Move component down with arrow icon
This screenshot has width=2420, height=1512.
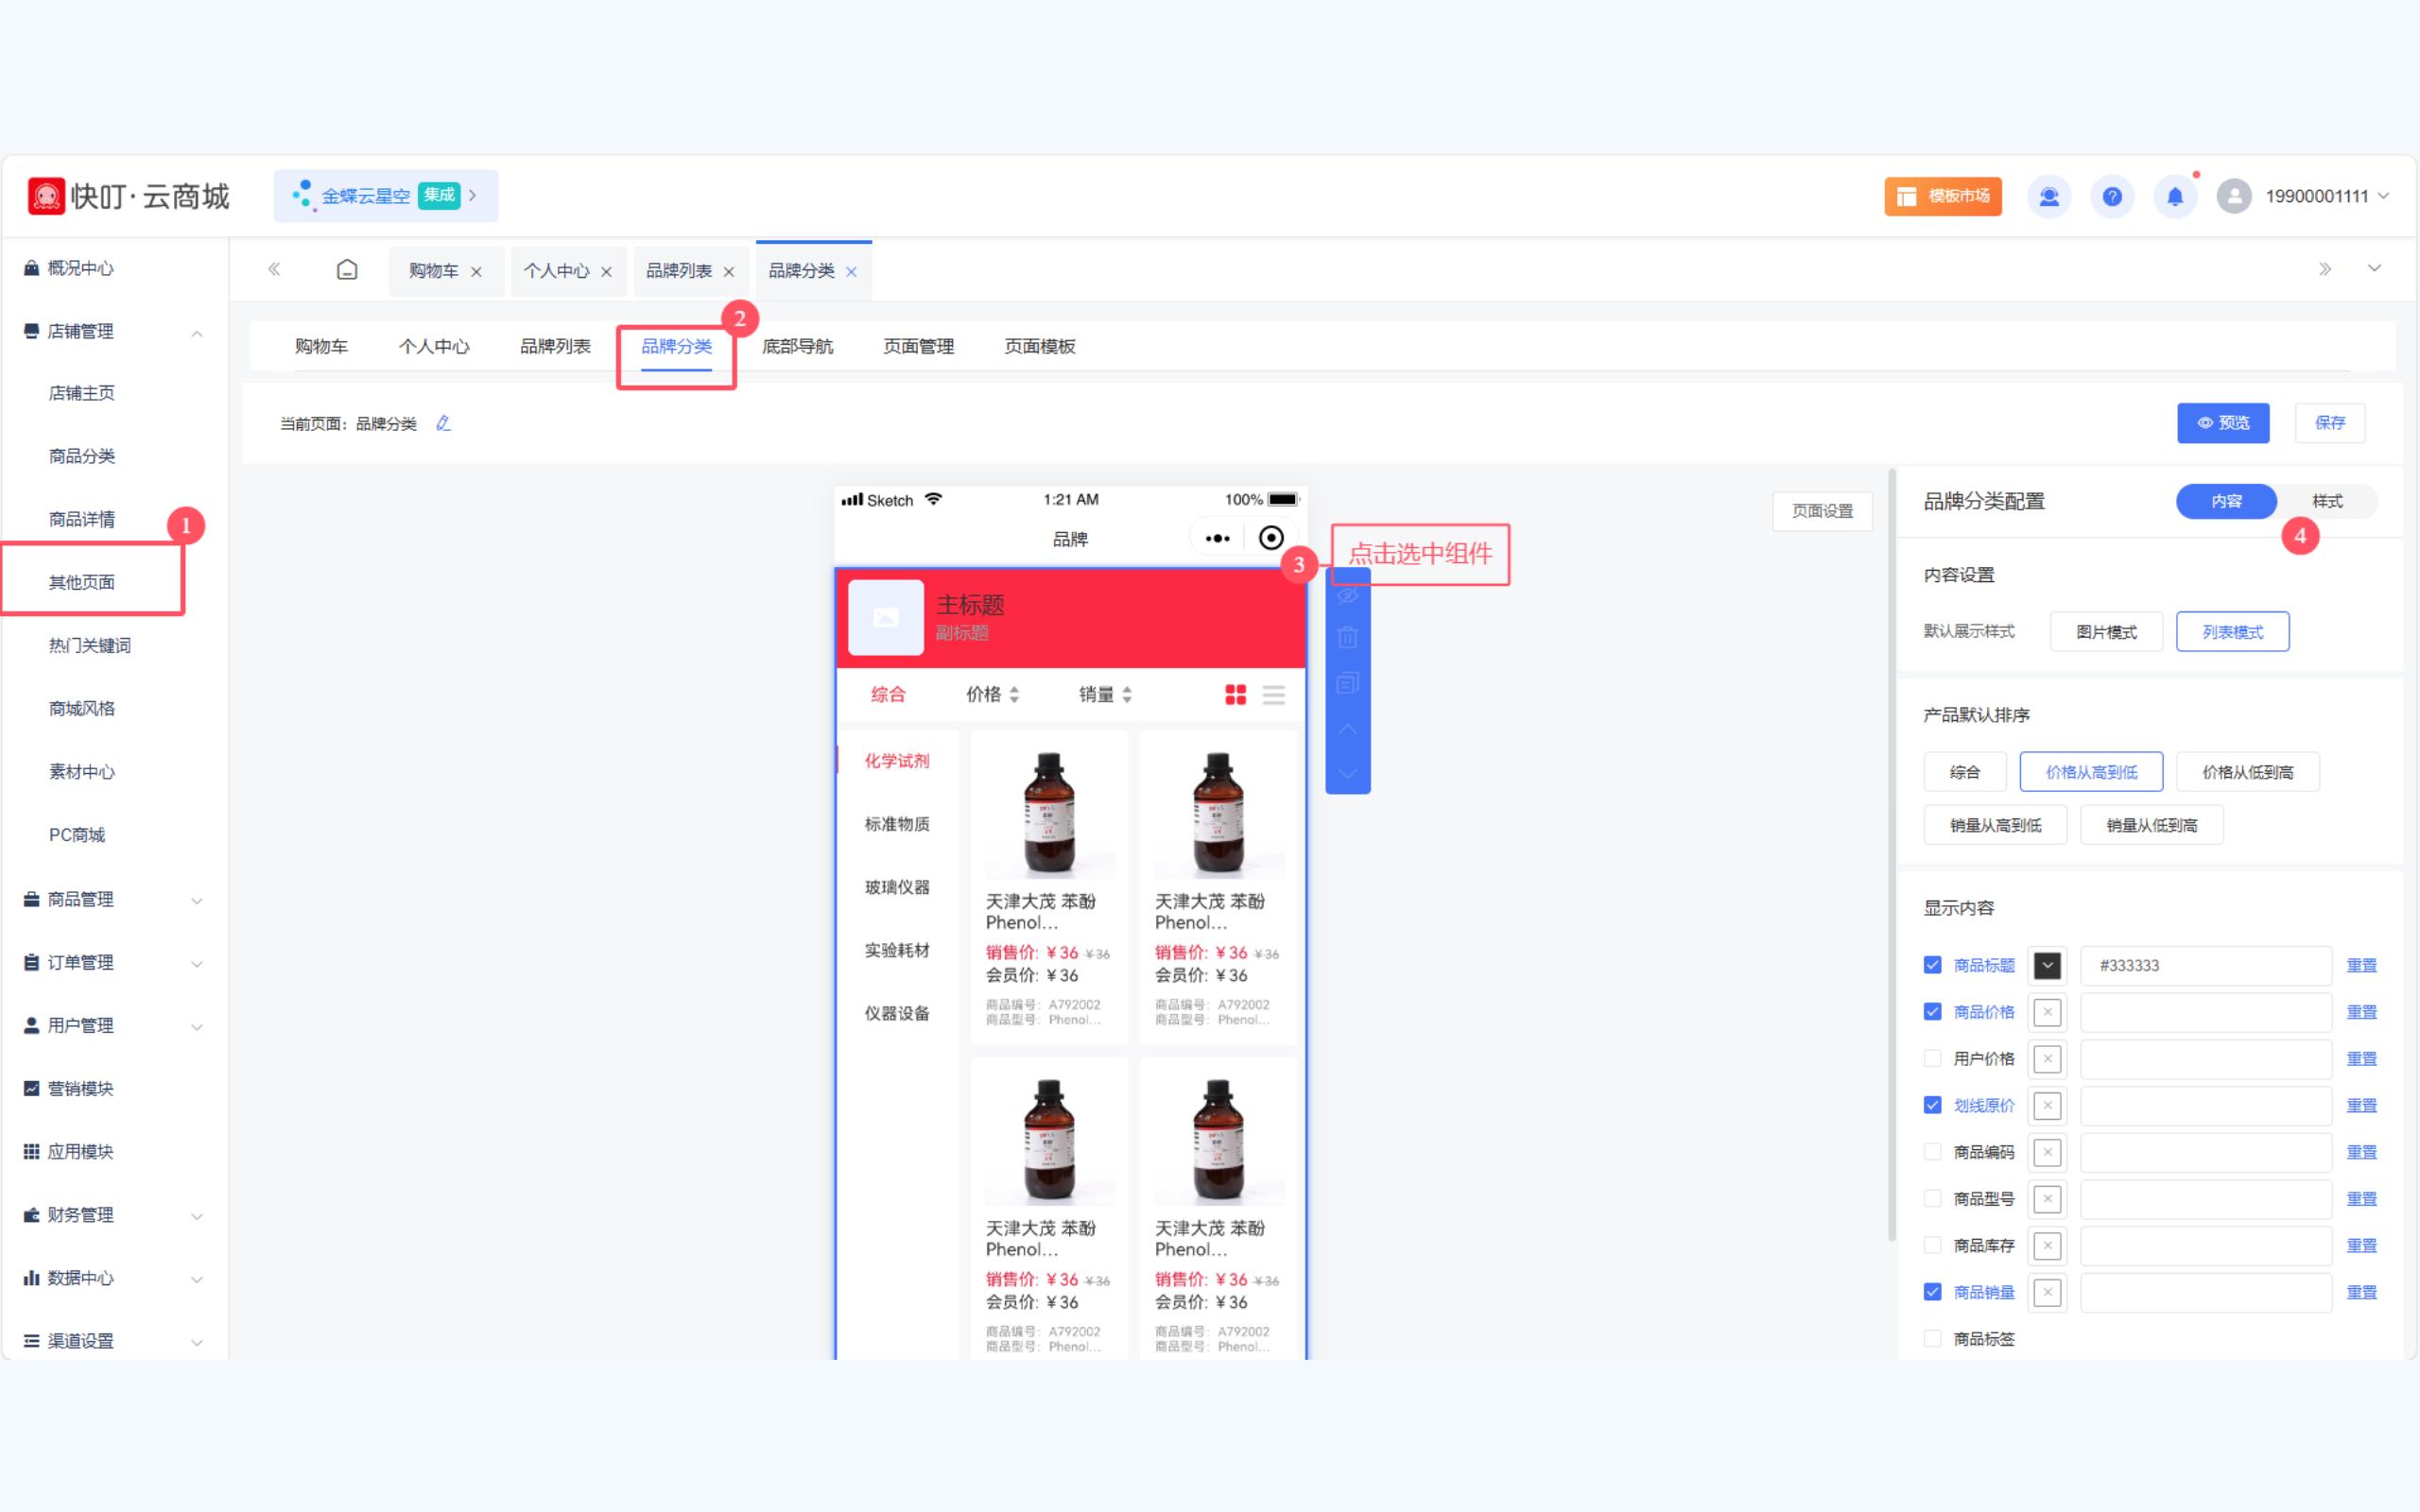point(1347,773)
